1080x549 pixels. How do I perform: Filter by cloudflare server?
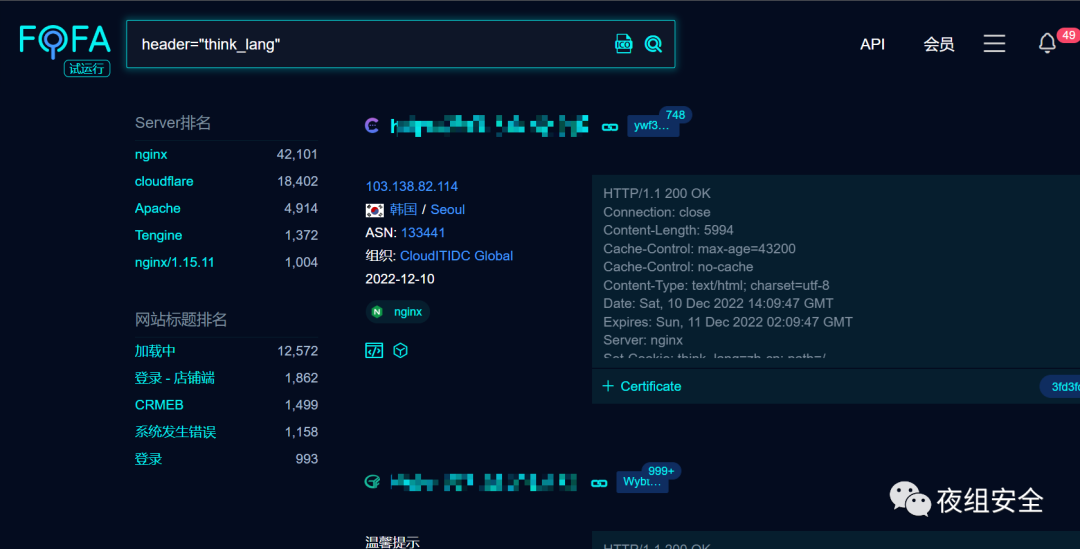pos(164,181)
